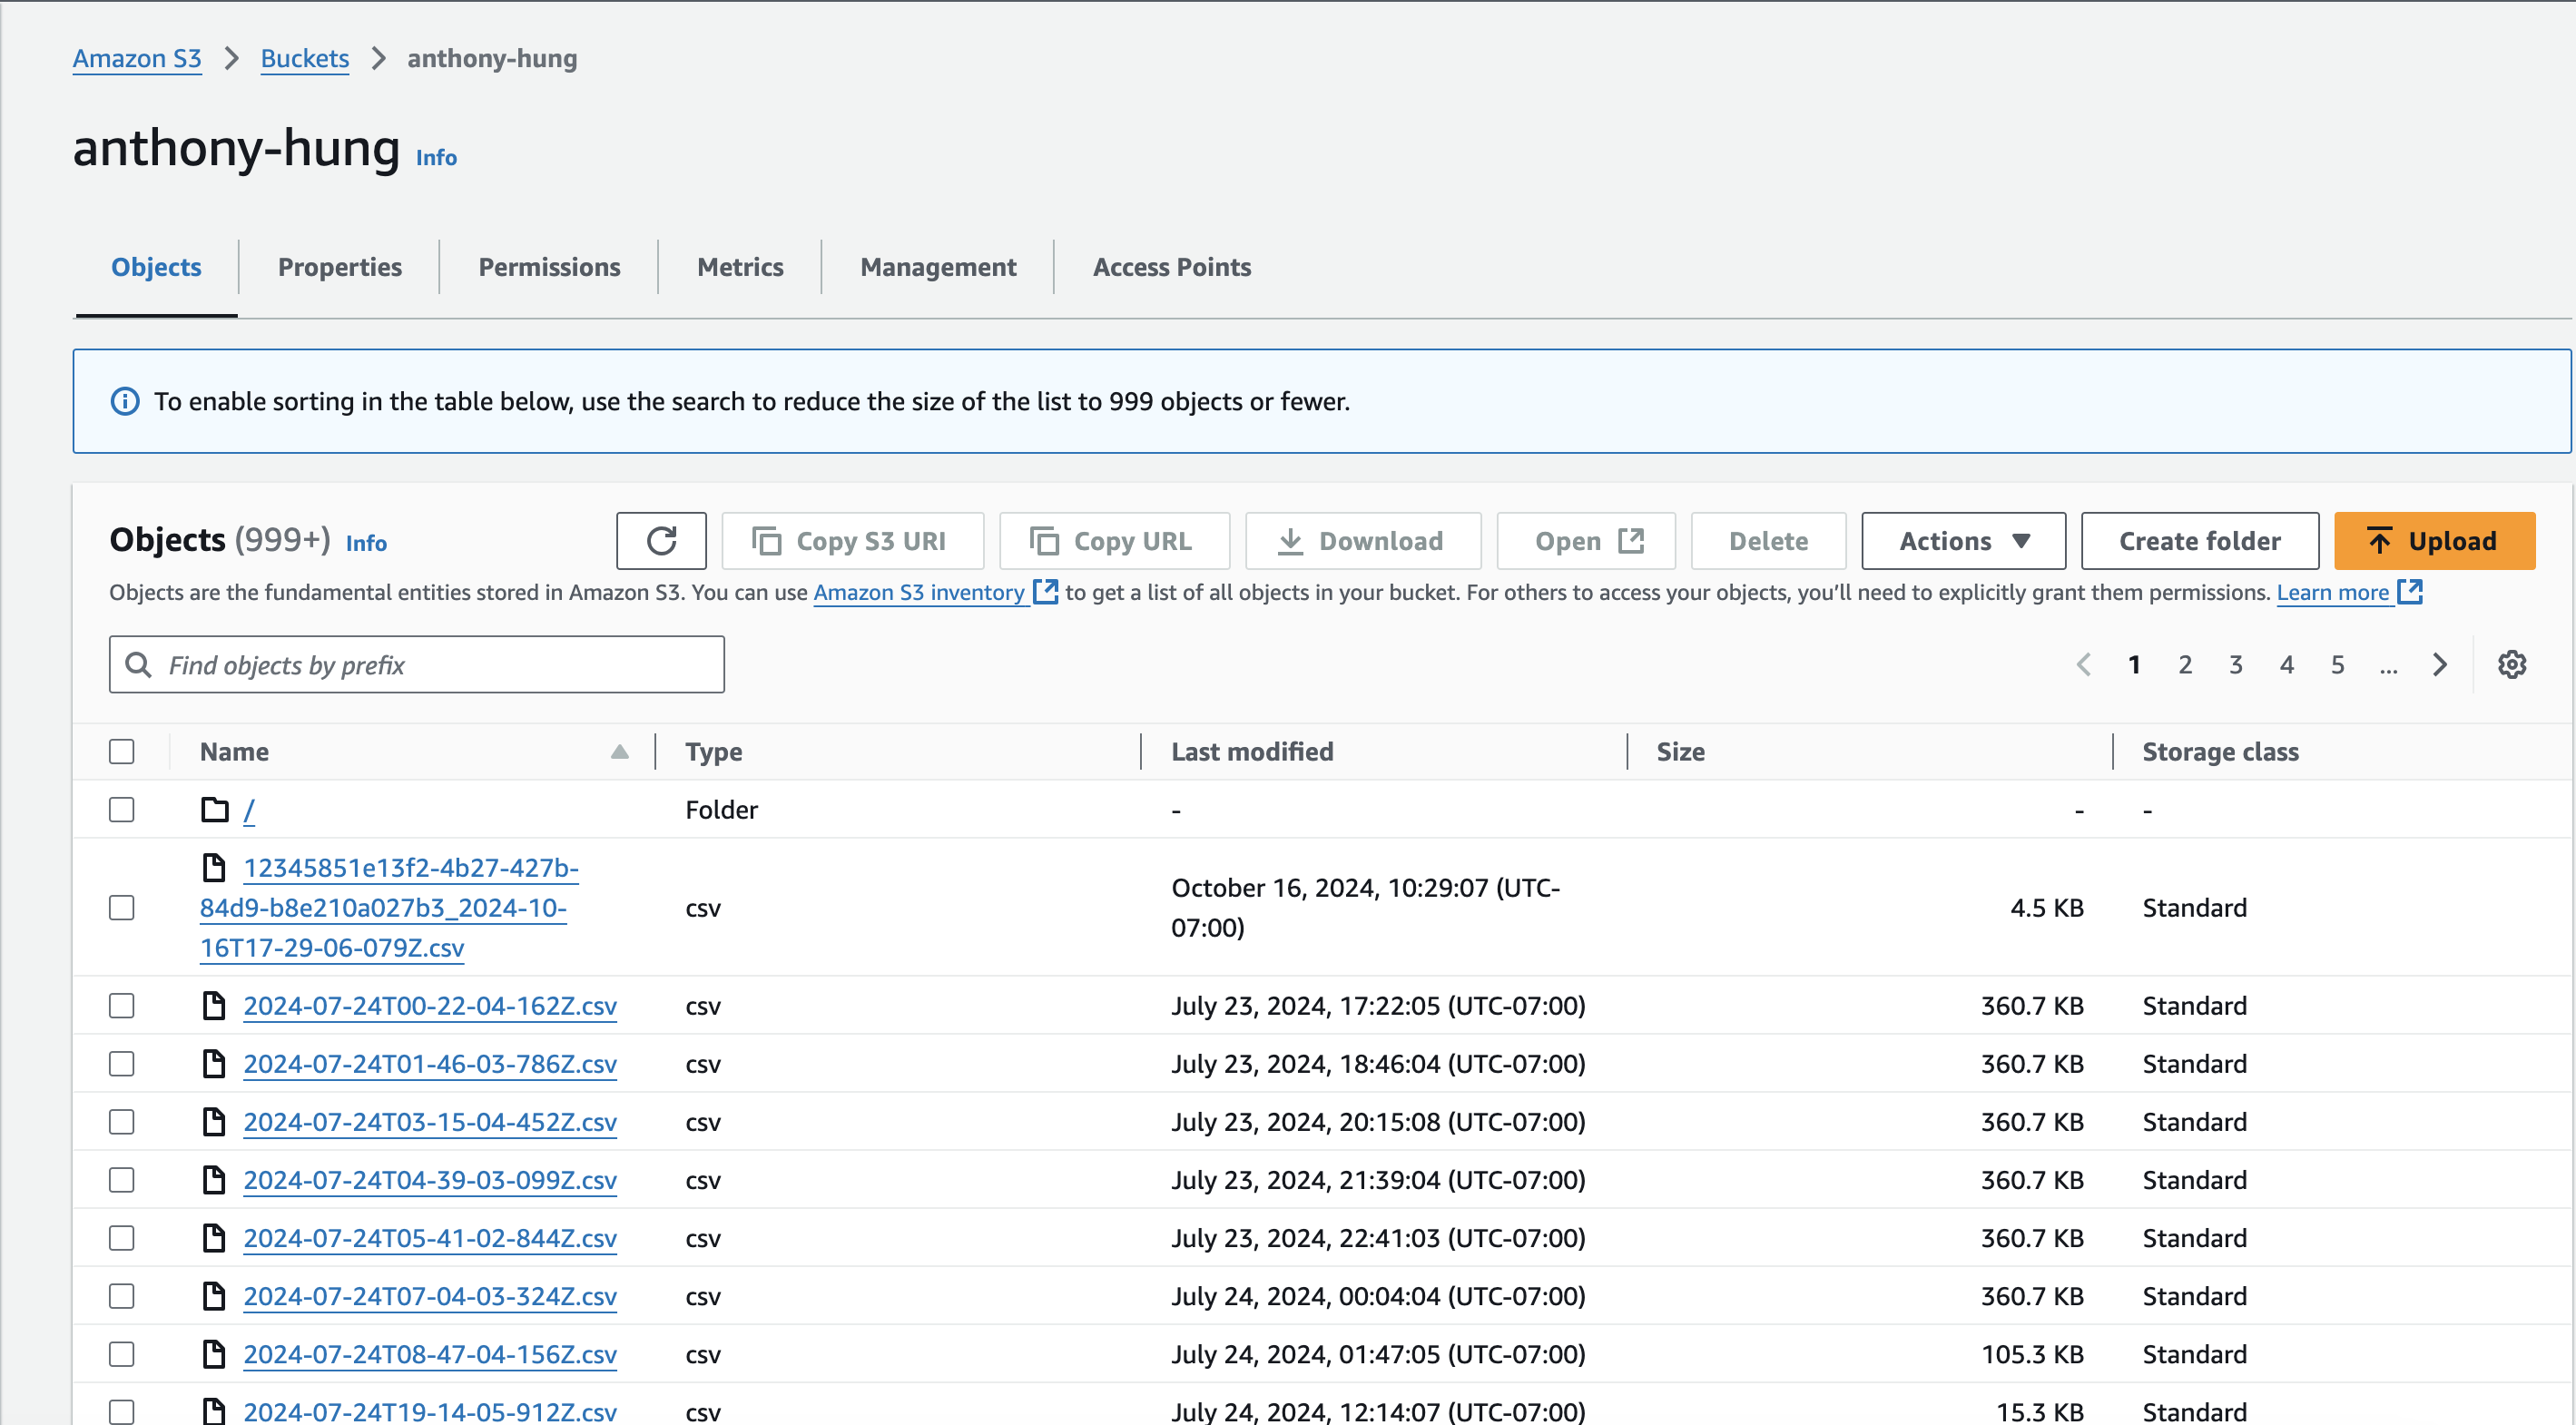Open the Properties tab
Viewport: 2576px width, 1425px height.
340,267
